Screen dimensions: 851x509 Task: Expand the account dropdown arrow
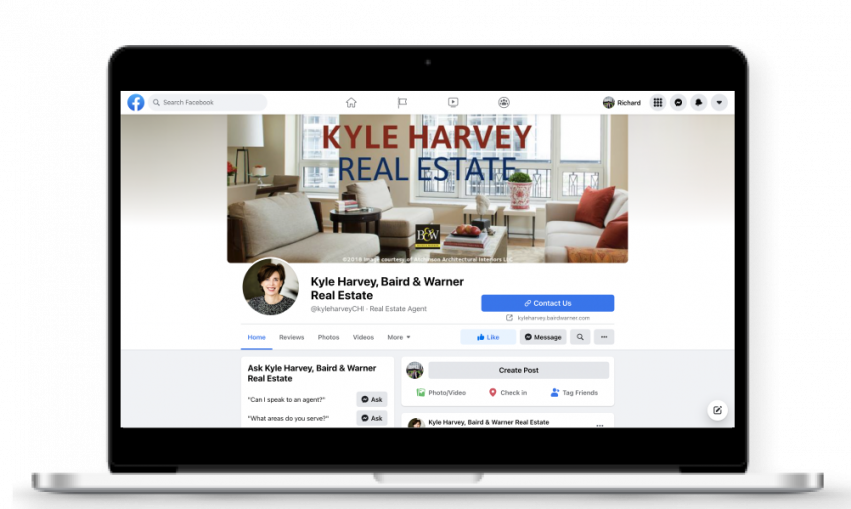(x=719, y=102)
